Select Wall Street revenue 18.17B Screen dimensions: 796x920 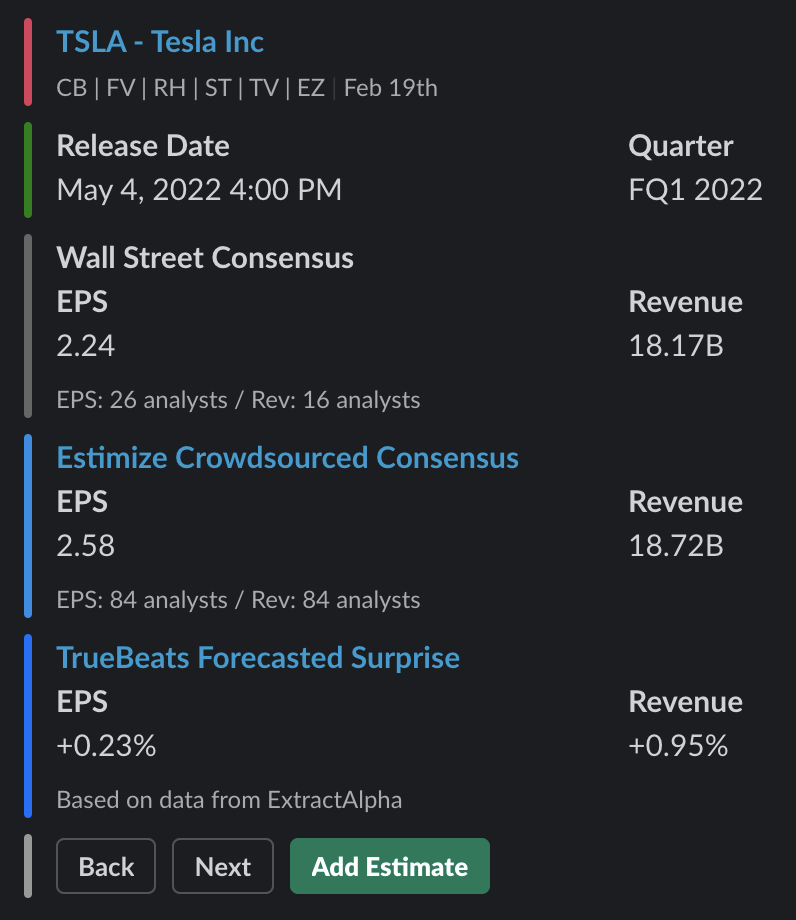coord(676,346)
